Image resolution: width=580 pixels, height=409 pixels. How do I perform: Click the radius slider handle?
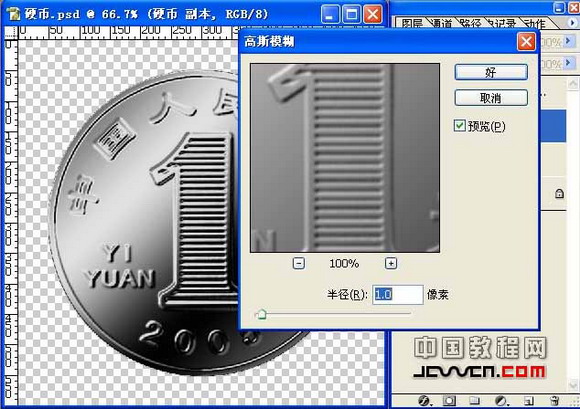[x=262, y=314]
